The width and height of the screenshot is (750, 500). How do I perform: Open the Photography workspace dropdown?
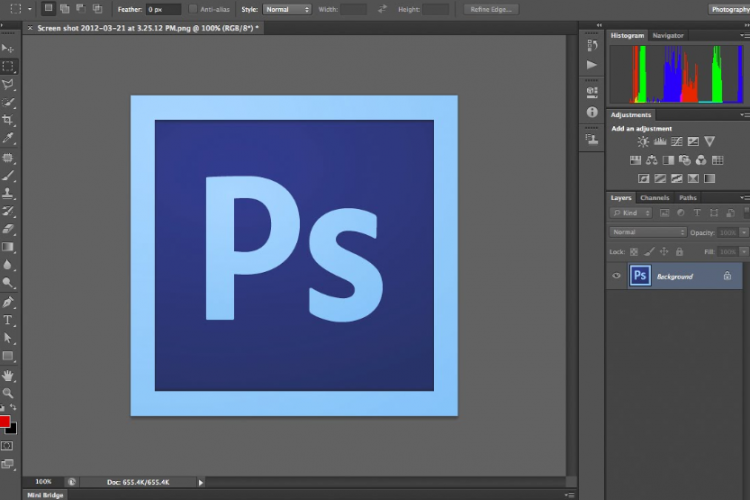tap(729, 9)
